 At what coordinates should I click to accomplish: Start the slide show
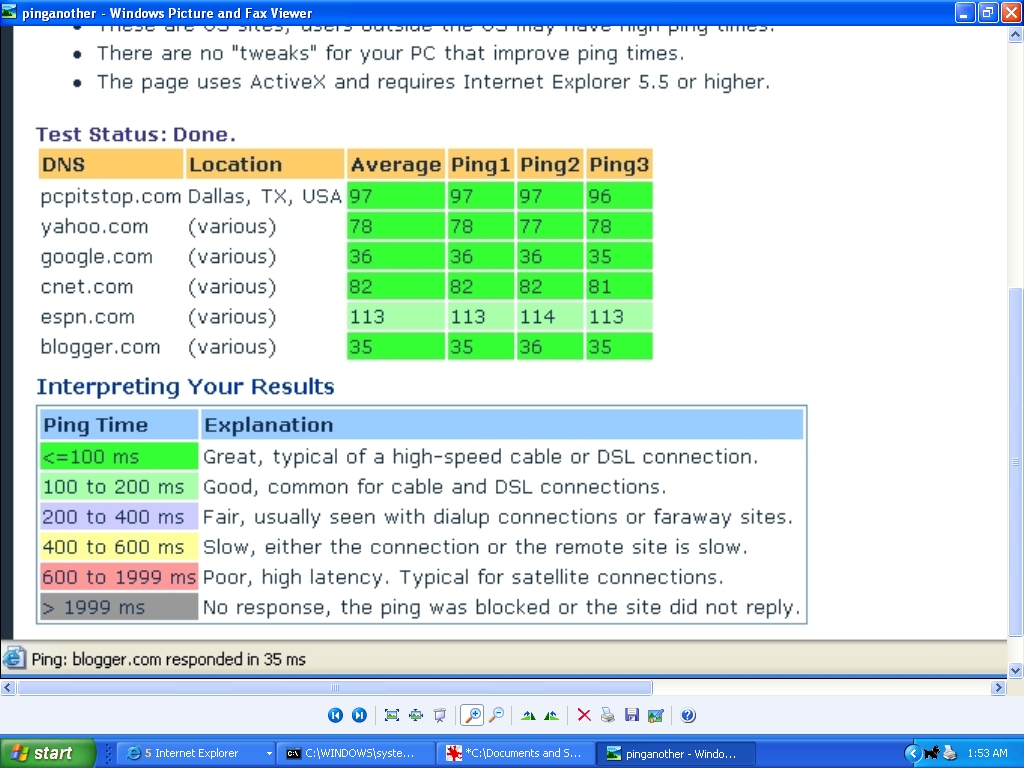(440, 715)
